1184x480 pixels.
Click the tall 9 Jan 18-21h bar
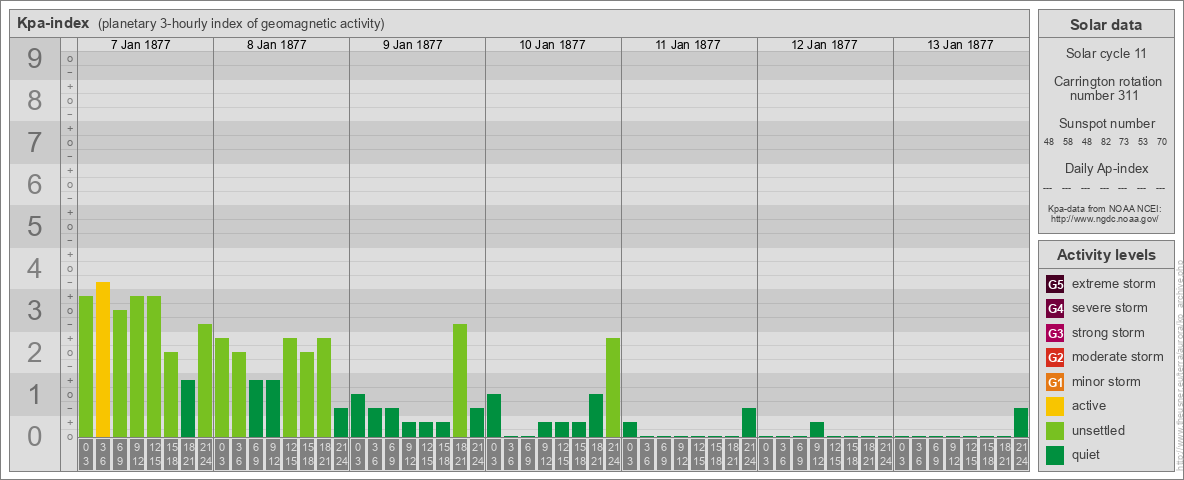point(460,380)
